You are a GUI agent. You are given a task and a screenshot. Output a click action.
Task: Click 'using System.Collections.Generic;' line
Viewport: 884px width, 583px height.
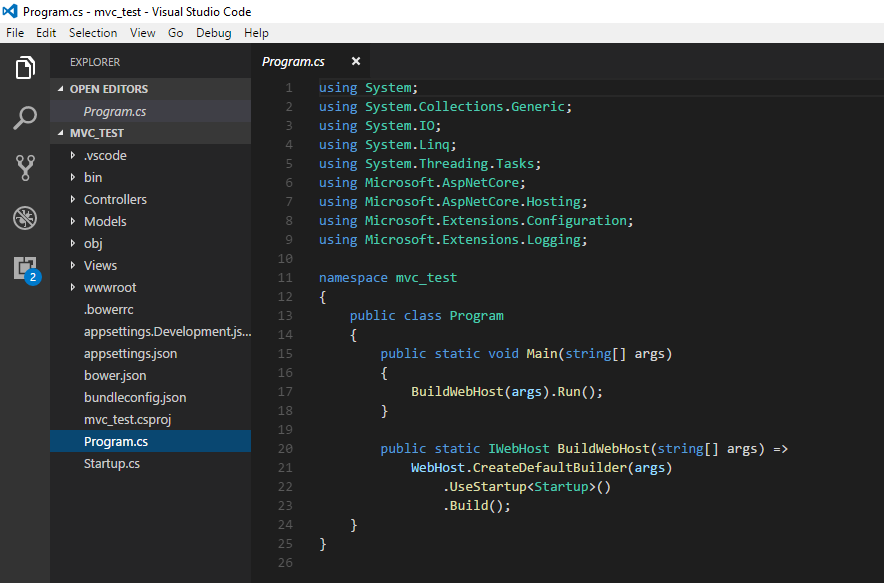[x=445, y=107]
